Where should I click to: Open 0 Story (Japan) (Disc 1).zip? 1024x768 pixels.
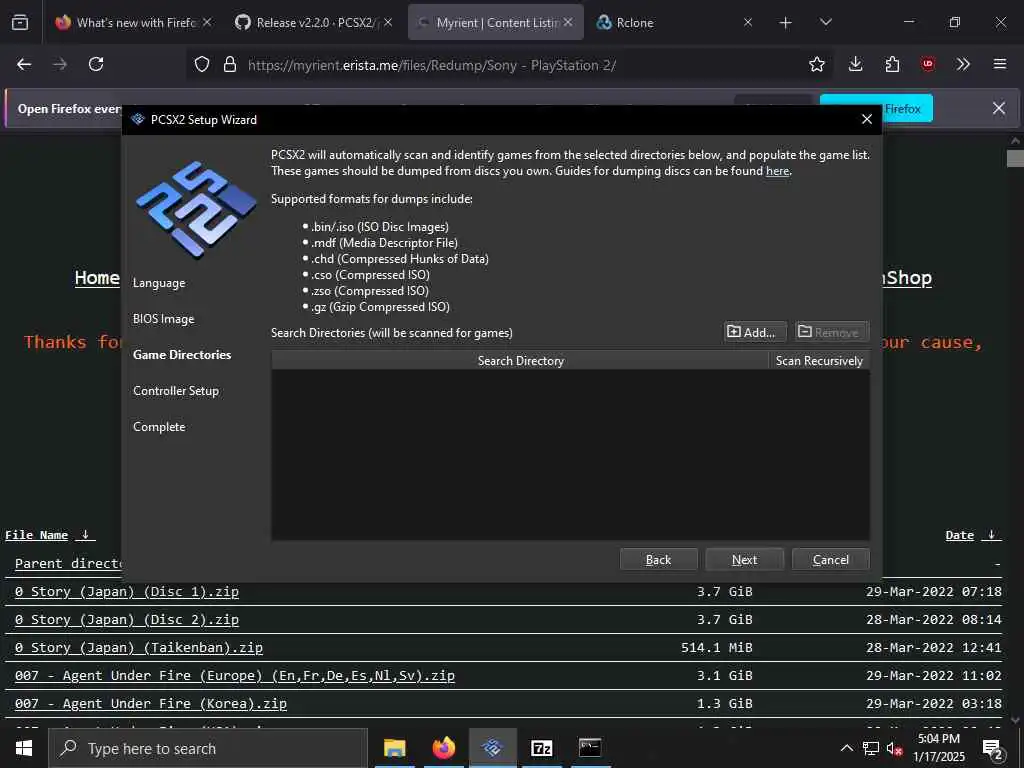pos(127,592)
